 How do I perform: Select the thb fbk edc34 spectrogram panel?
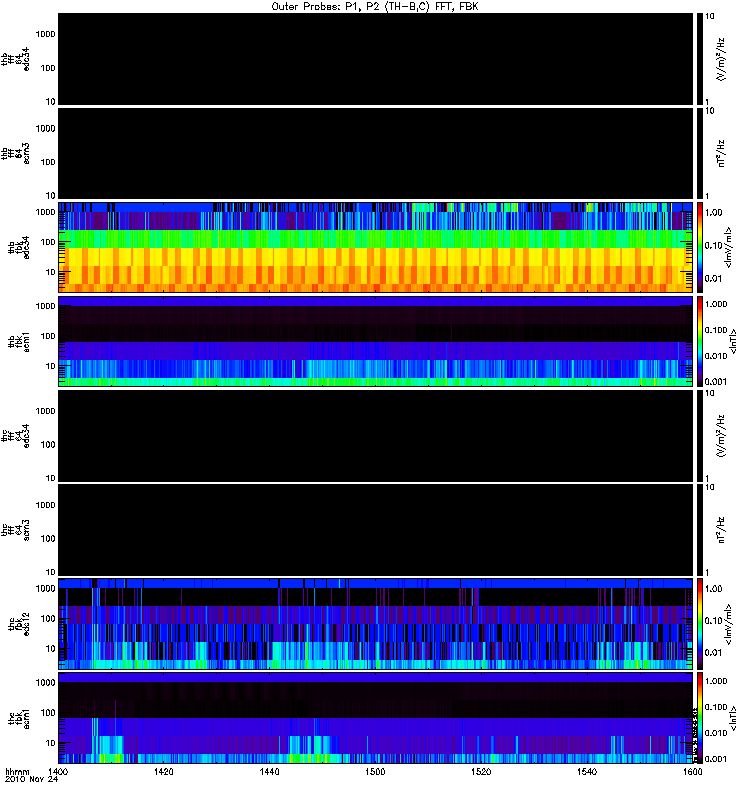click(x=375, y=247)
